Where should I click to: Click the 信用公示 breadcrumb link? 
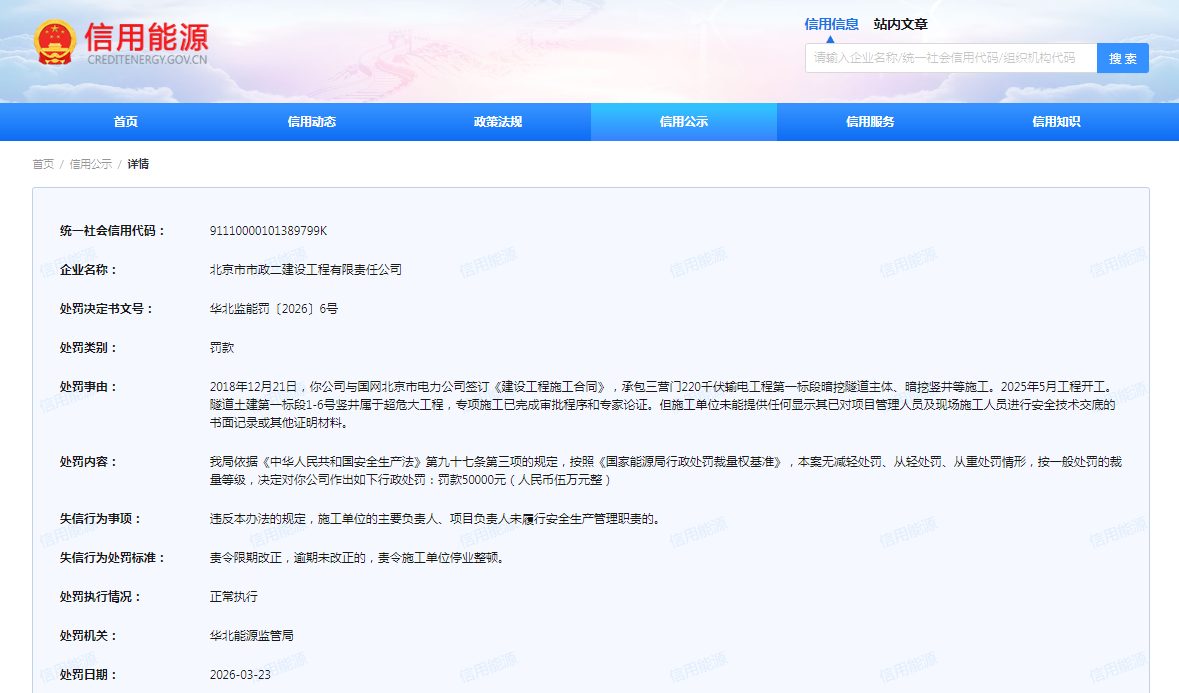click(90, 164)
